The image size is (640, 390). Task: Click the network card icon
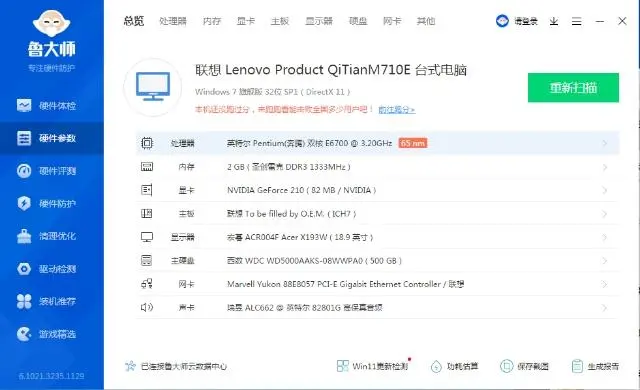147,284
